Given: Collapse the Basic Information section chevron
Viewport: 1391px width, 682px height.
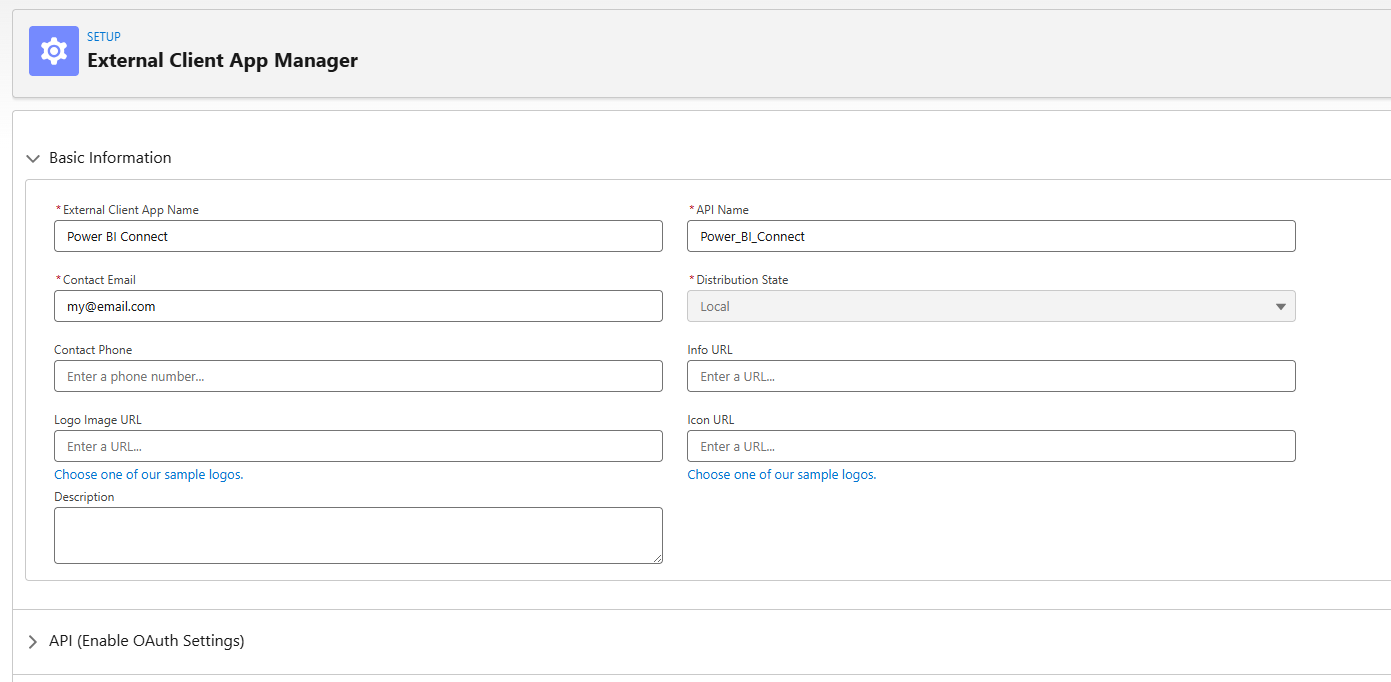Looking at the screenshot, I should [33, 158].
